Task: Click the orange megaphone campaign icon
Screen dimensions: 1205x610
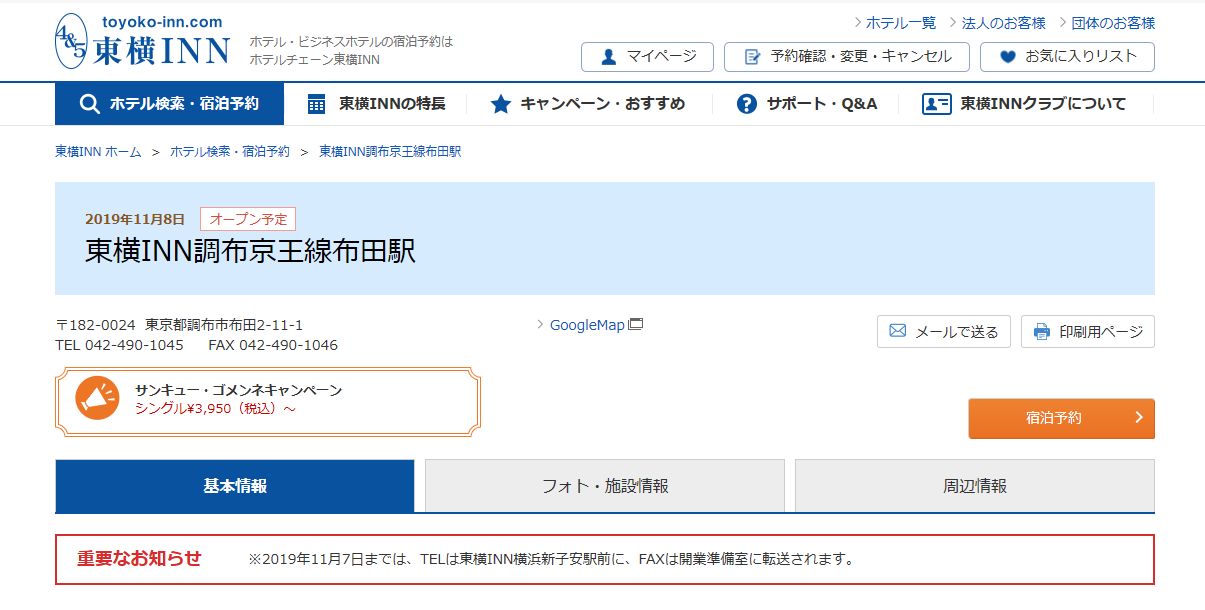Action: (x=97, y=398)
